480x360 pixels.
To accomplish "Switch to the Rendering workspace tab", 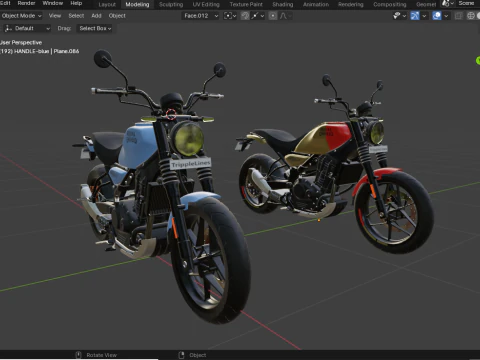I will [351, 4].
